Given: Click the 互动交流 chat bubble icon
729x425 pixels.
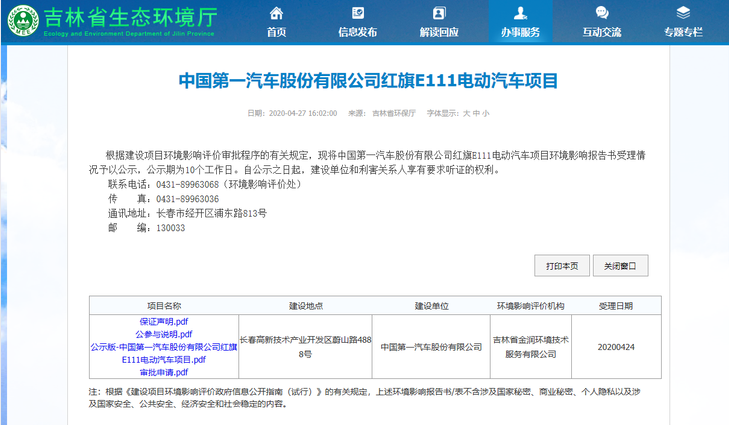Looking at the screenshot, I should [601, 13].
